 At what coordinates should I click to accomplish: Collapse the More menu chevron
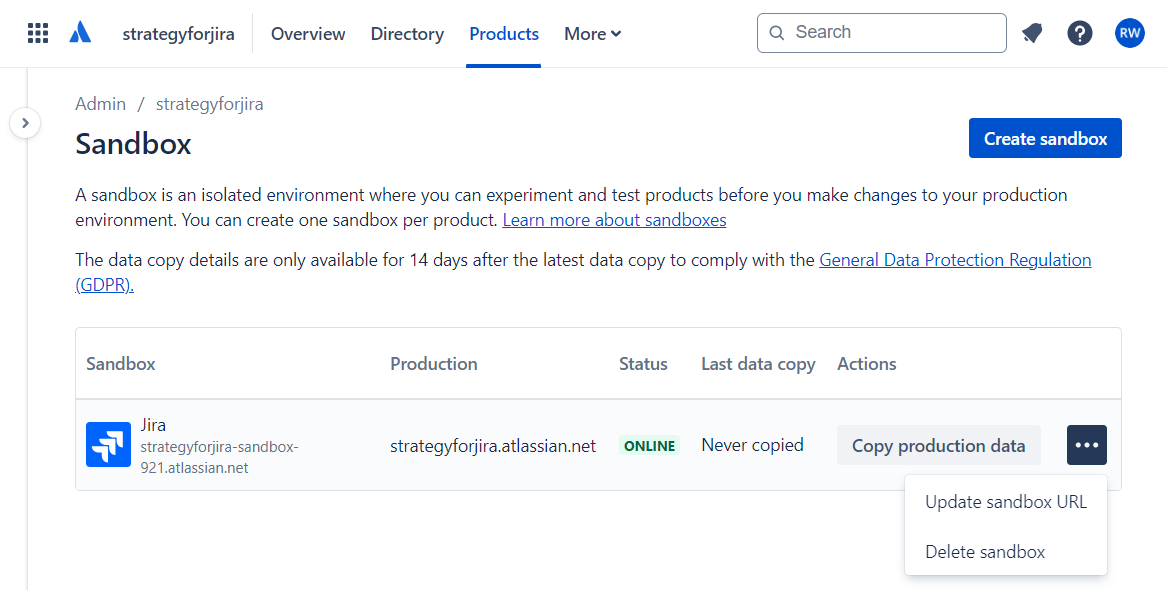tap(617, 34)
